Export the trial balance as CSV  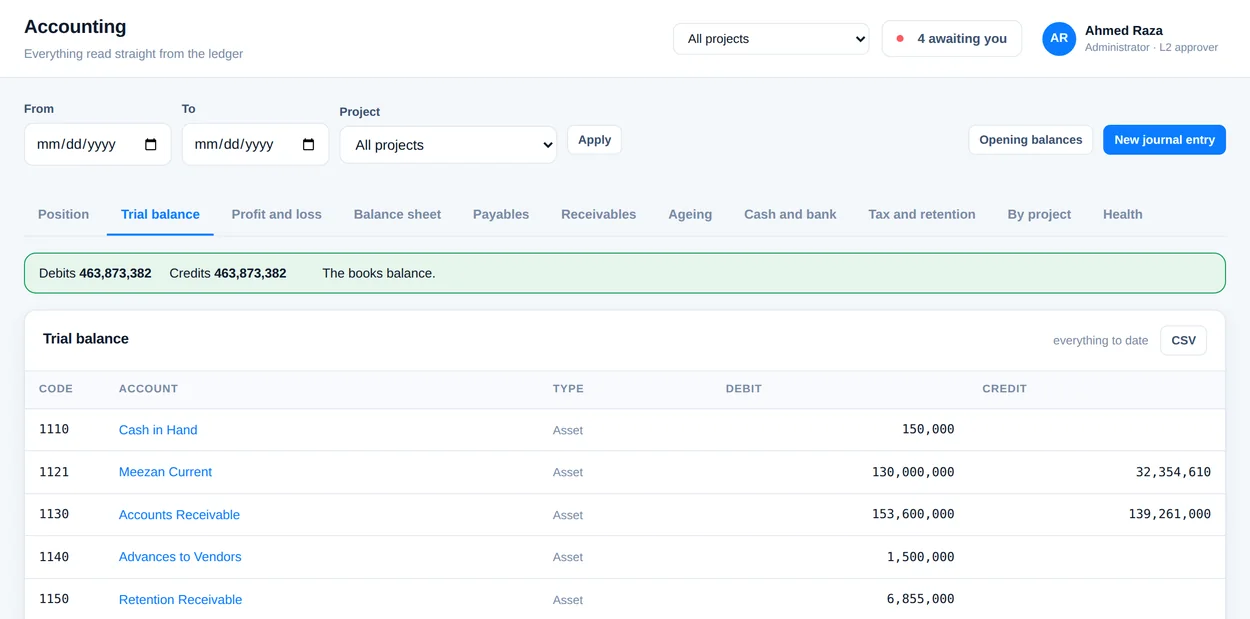[1183, 340]
